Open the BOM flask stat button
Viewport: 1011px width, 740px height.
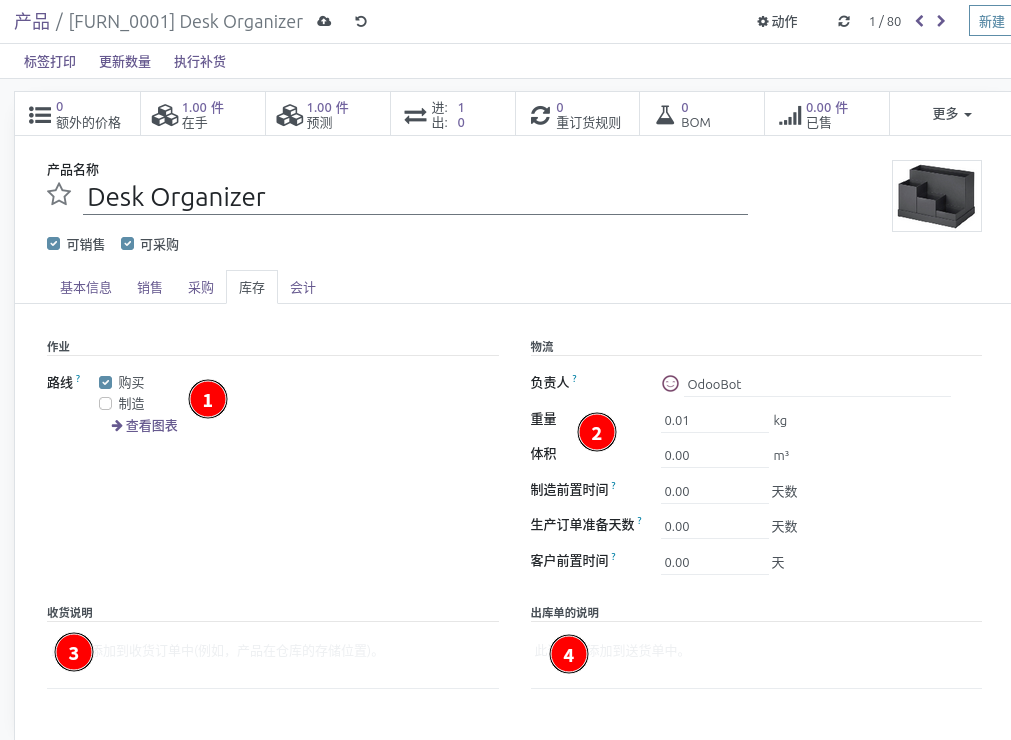[702, 114]
